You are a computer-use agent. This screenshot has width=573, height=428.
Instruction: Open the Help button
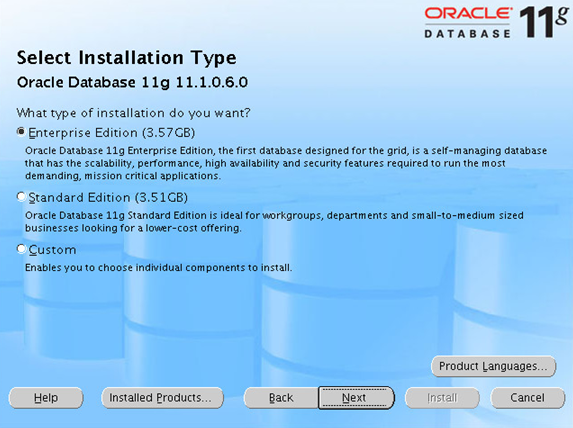coord(46,398)
